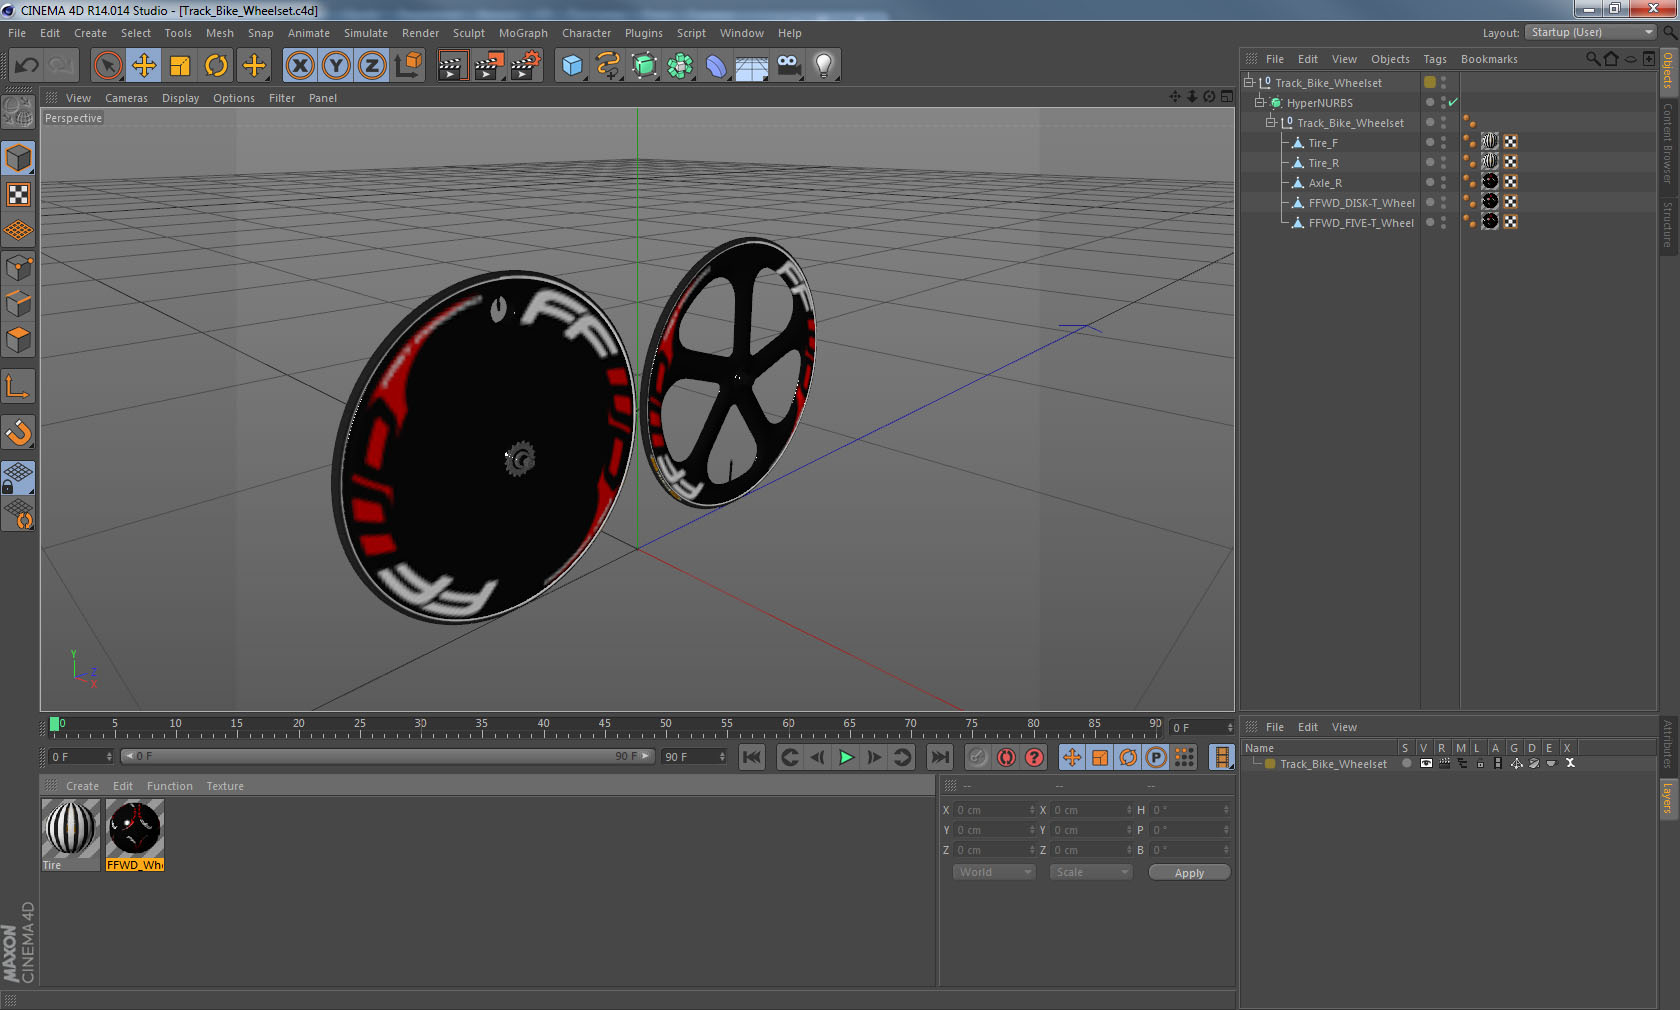
Task: Activate the Rotate tool
Action: [216, 66]
